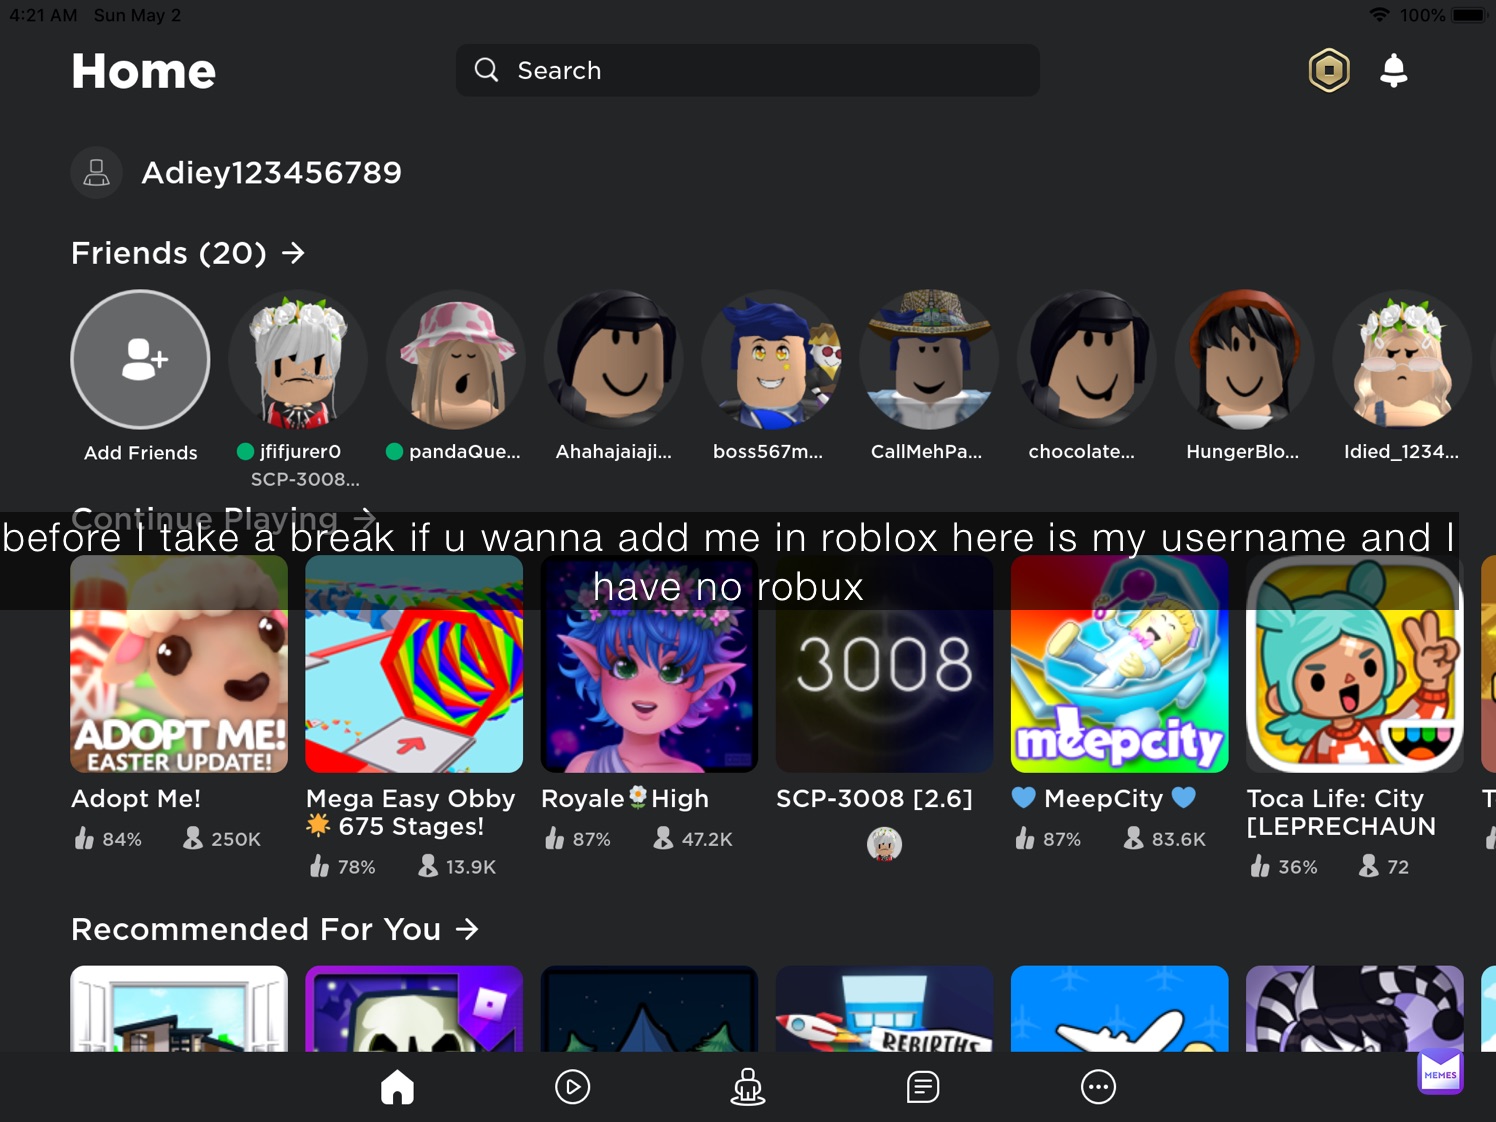Open the Discover play icon tab
Image resolution: width=1496 pixels, height=1122 pixels.
coord(572,1087)
